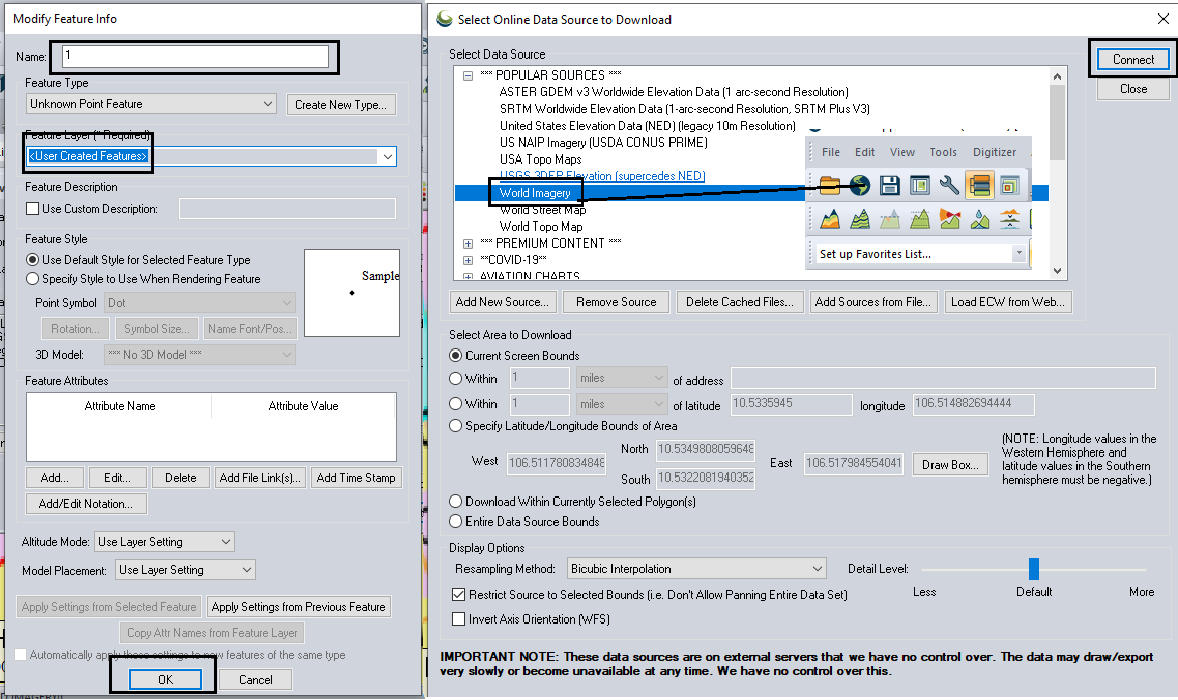Click the Detail Level slider handle
1178x700 pixels.
click(1034, 569)
